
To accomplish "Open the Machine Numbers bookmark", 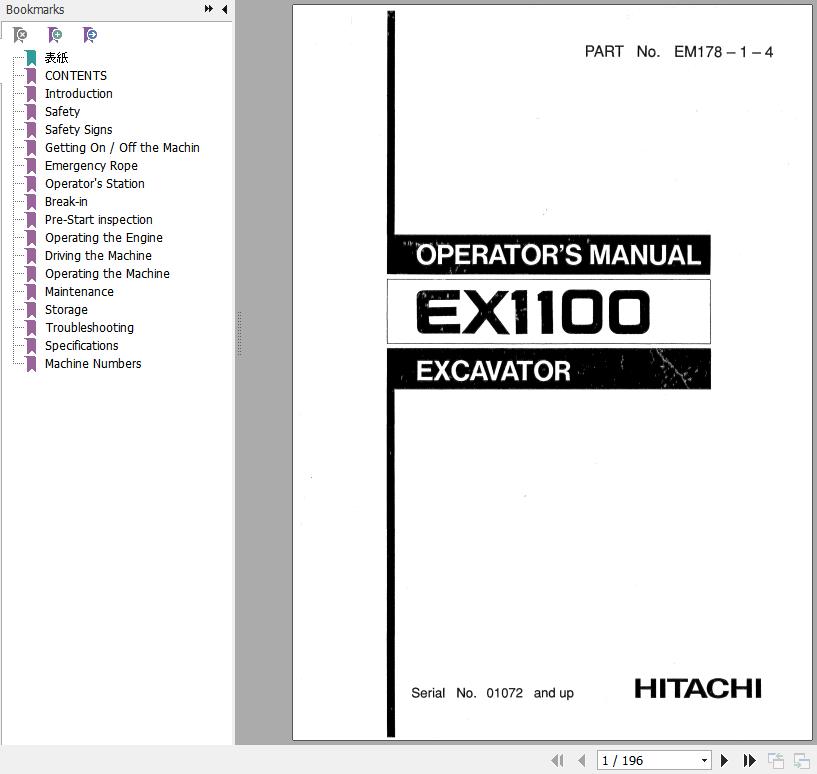I will click(93, 363).
